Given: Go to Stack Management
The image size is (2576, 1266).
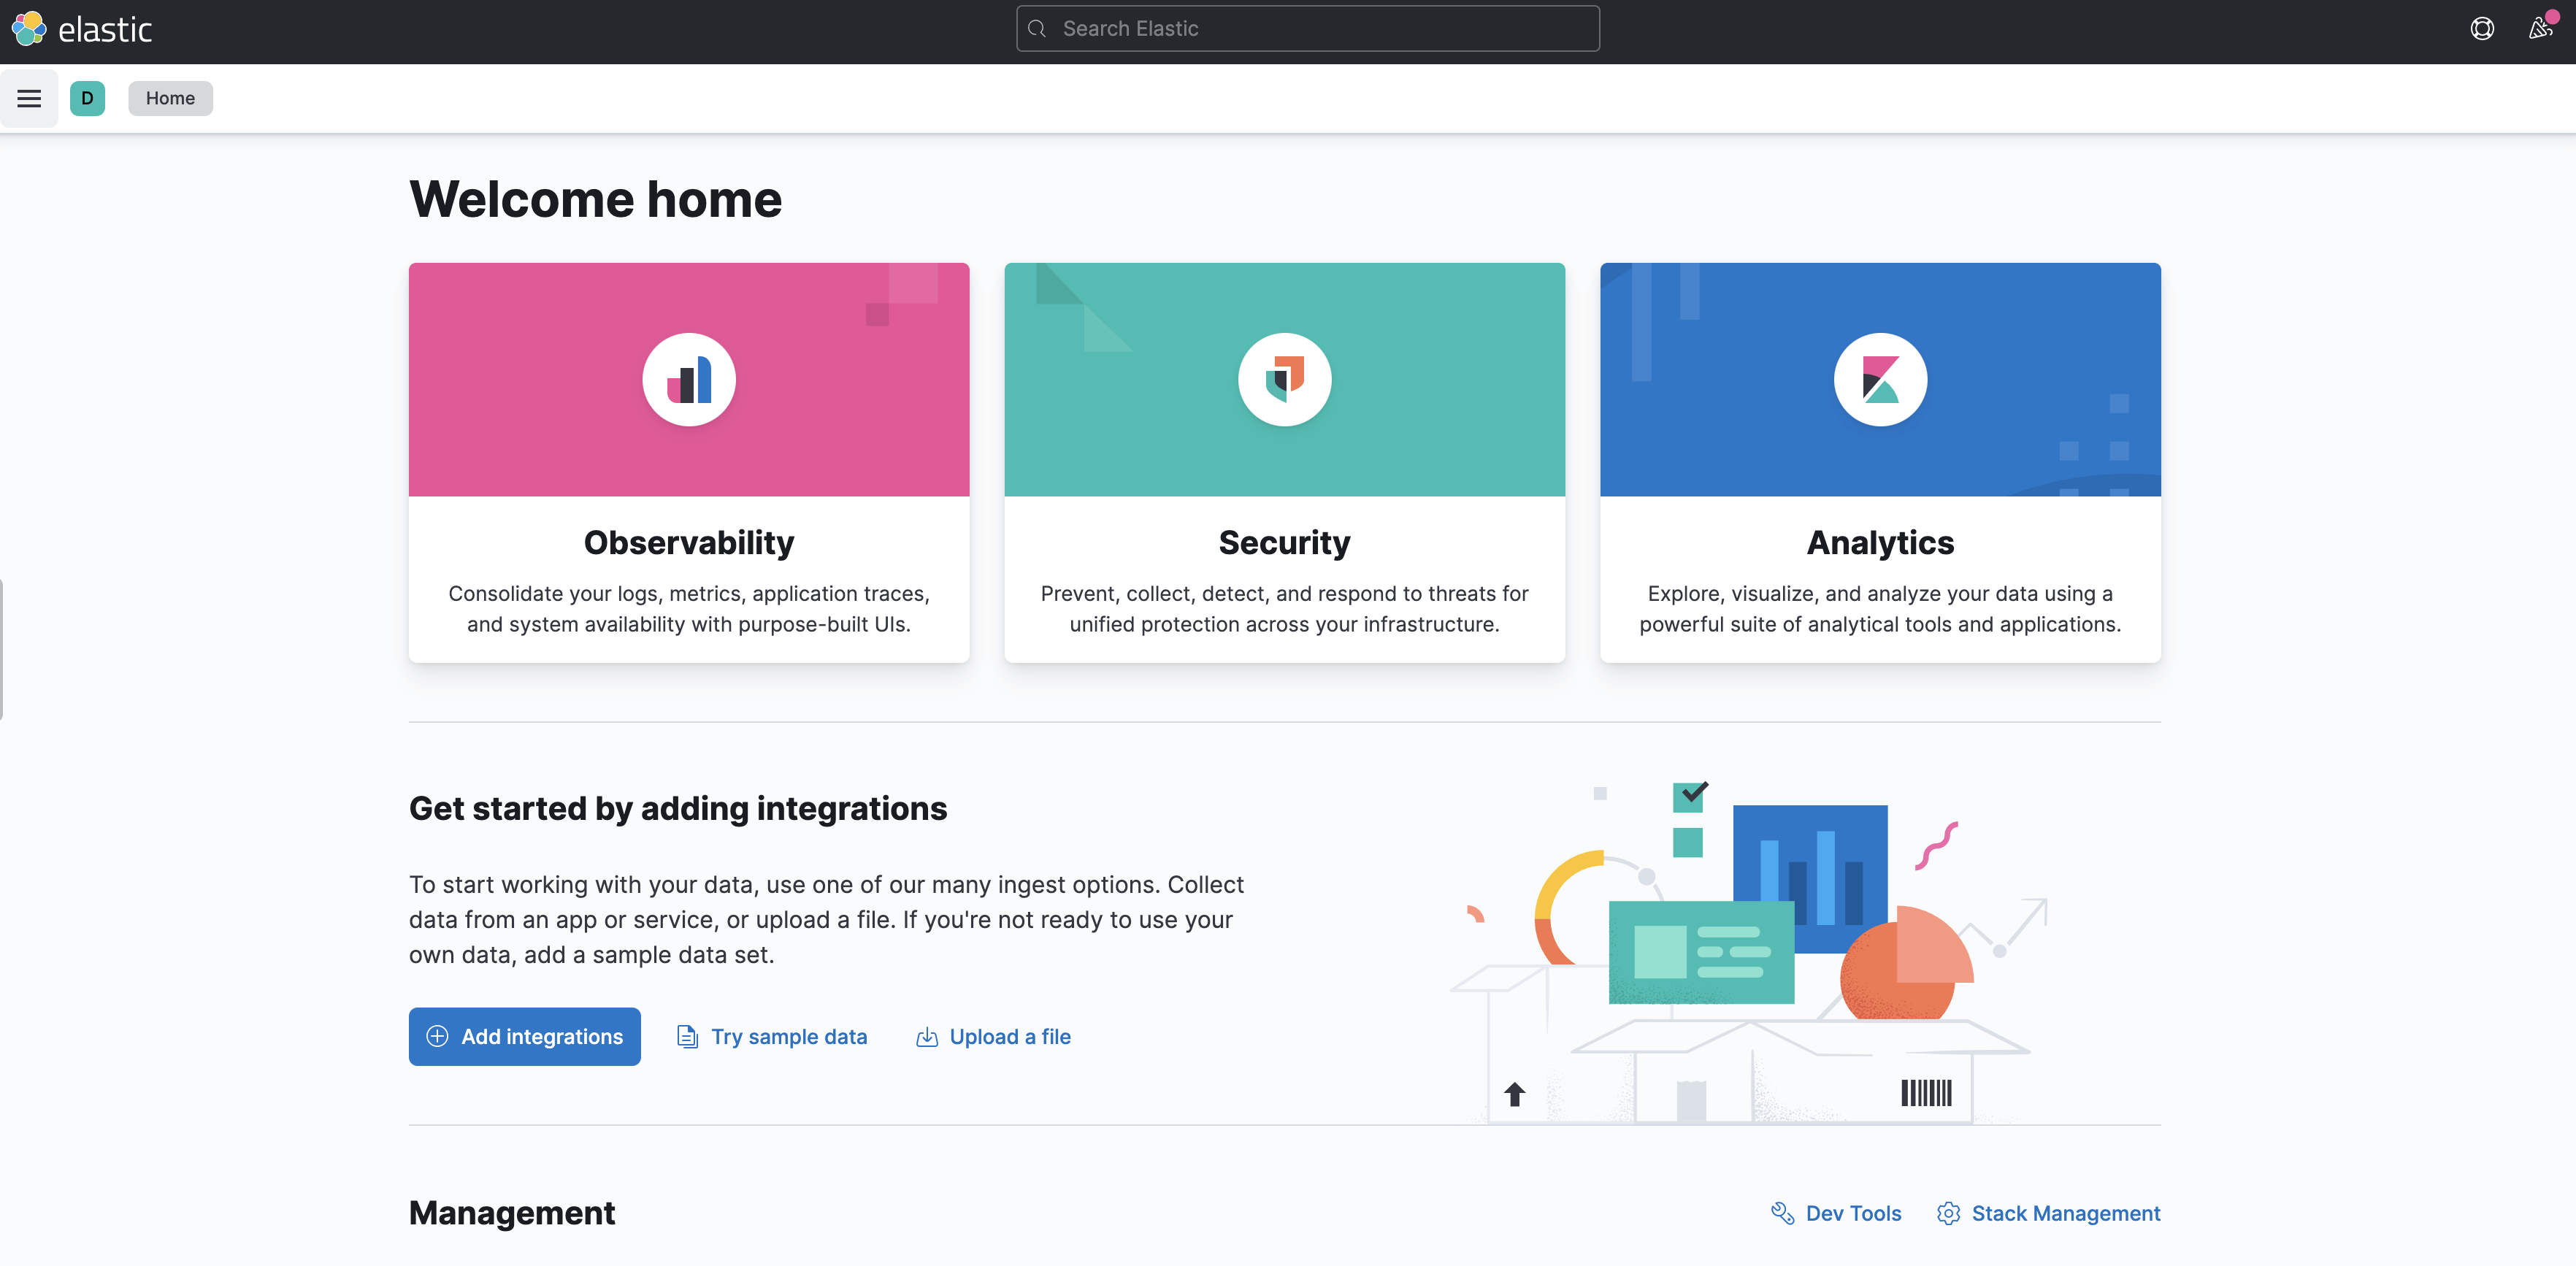Looking at the screenshot, I should click(x=2048, y=1213).
